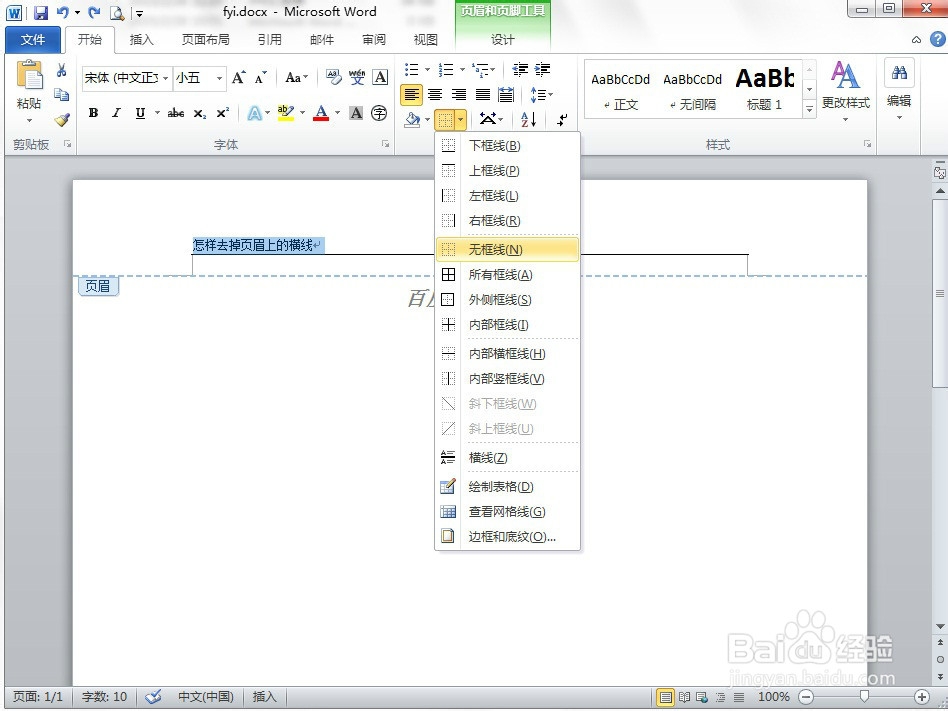Viewport: 948px width, 711px height.
Task: Click the 中文(中国) language indicator
Action: 206,697
